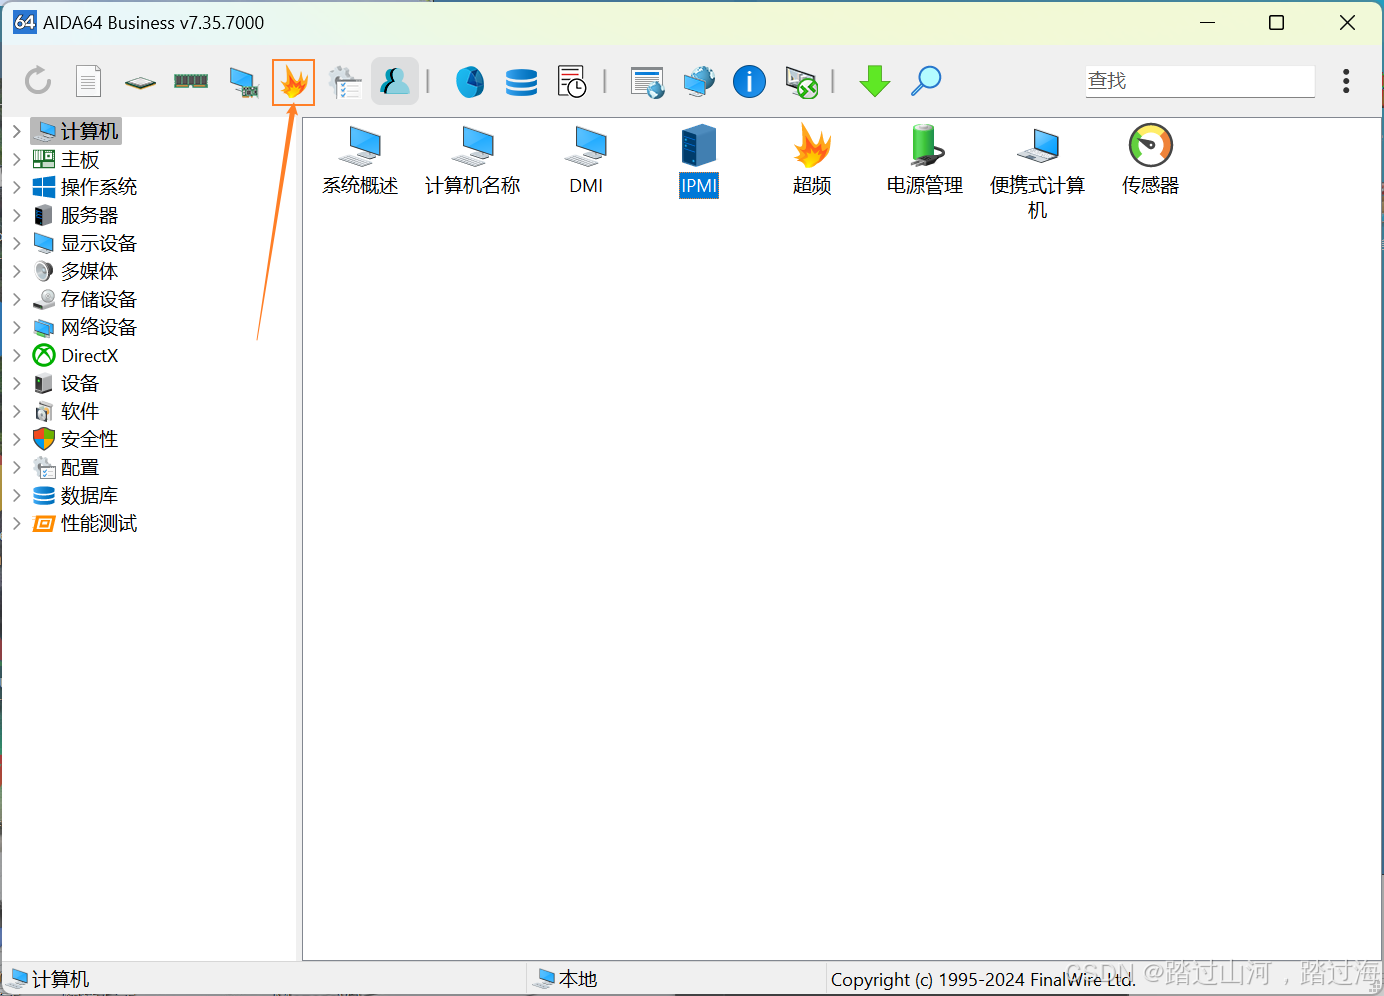Select 软件 in the left tree

66,411
